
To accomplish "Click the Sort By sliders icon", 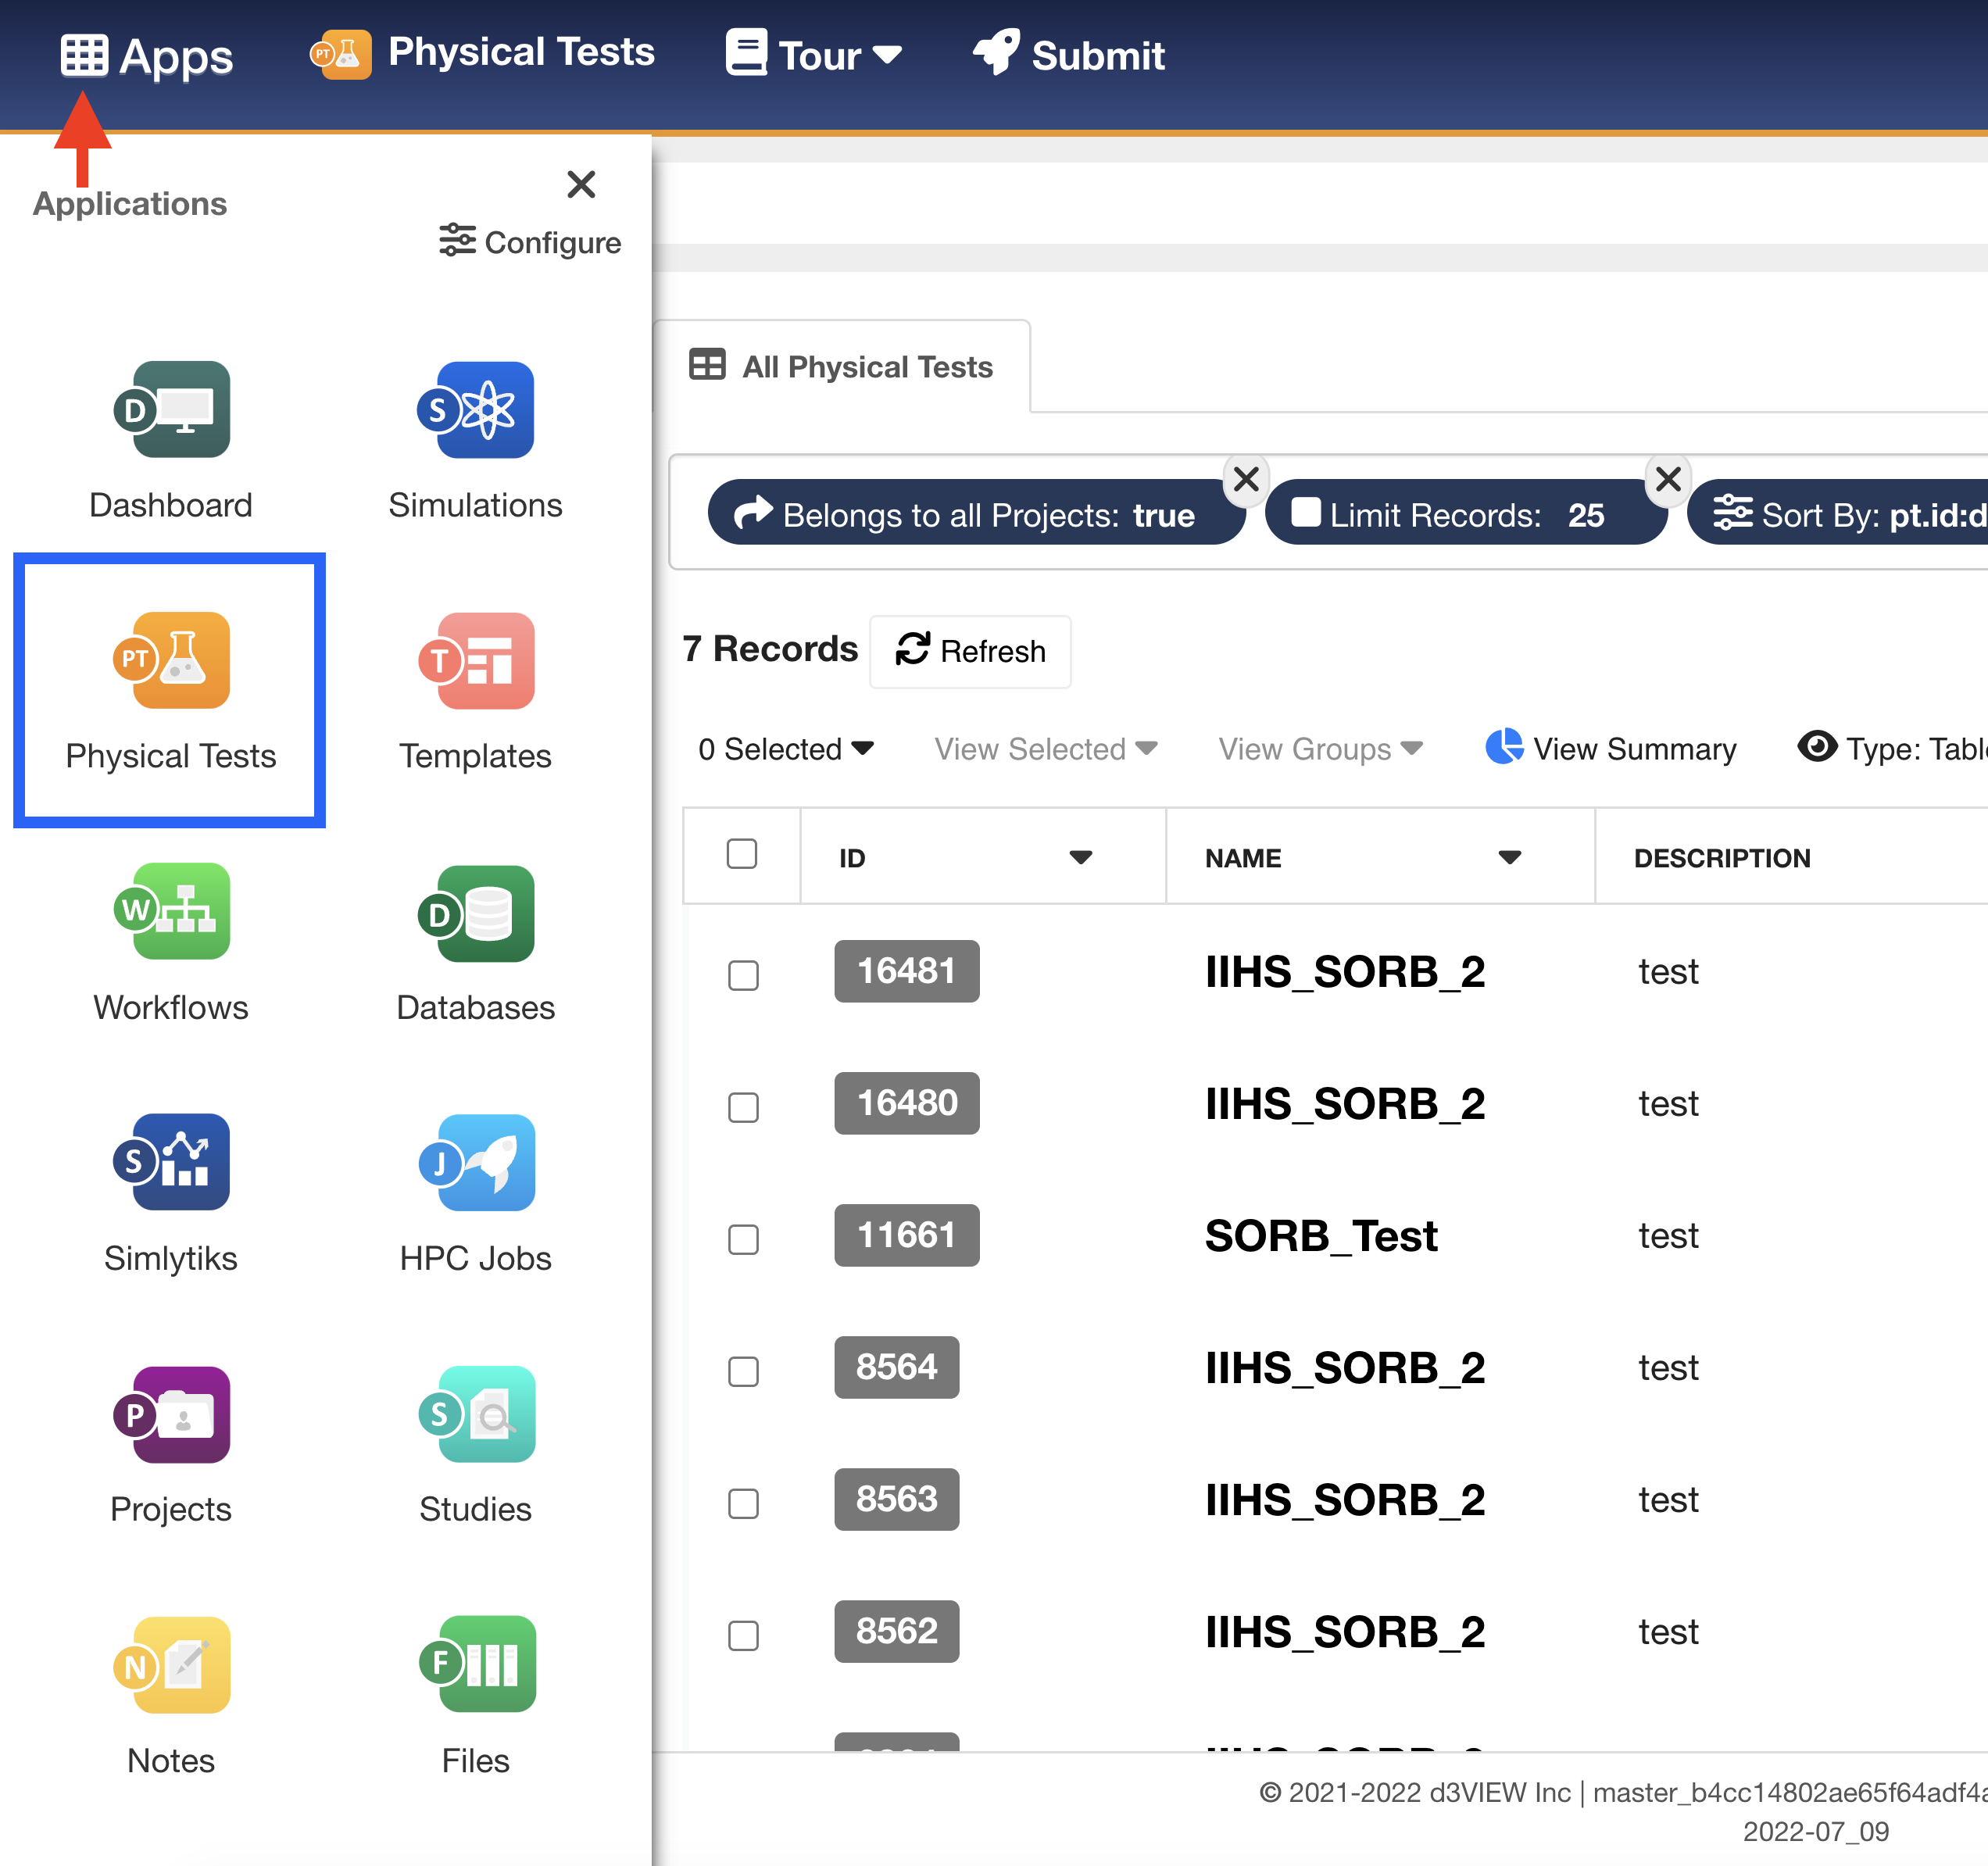I will click(1732, 513).
